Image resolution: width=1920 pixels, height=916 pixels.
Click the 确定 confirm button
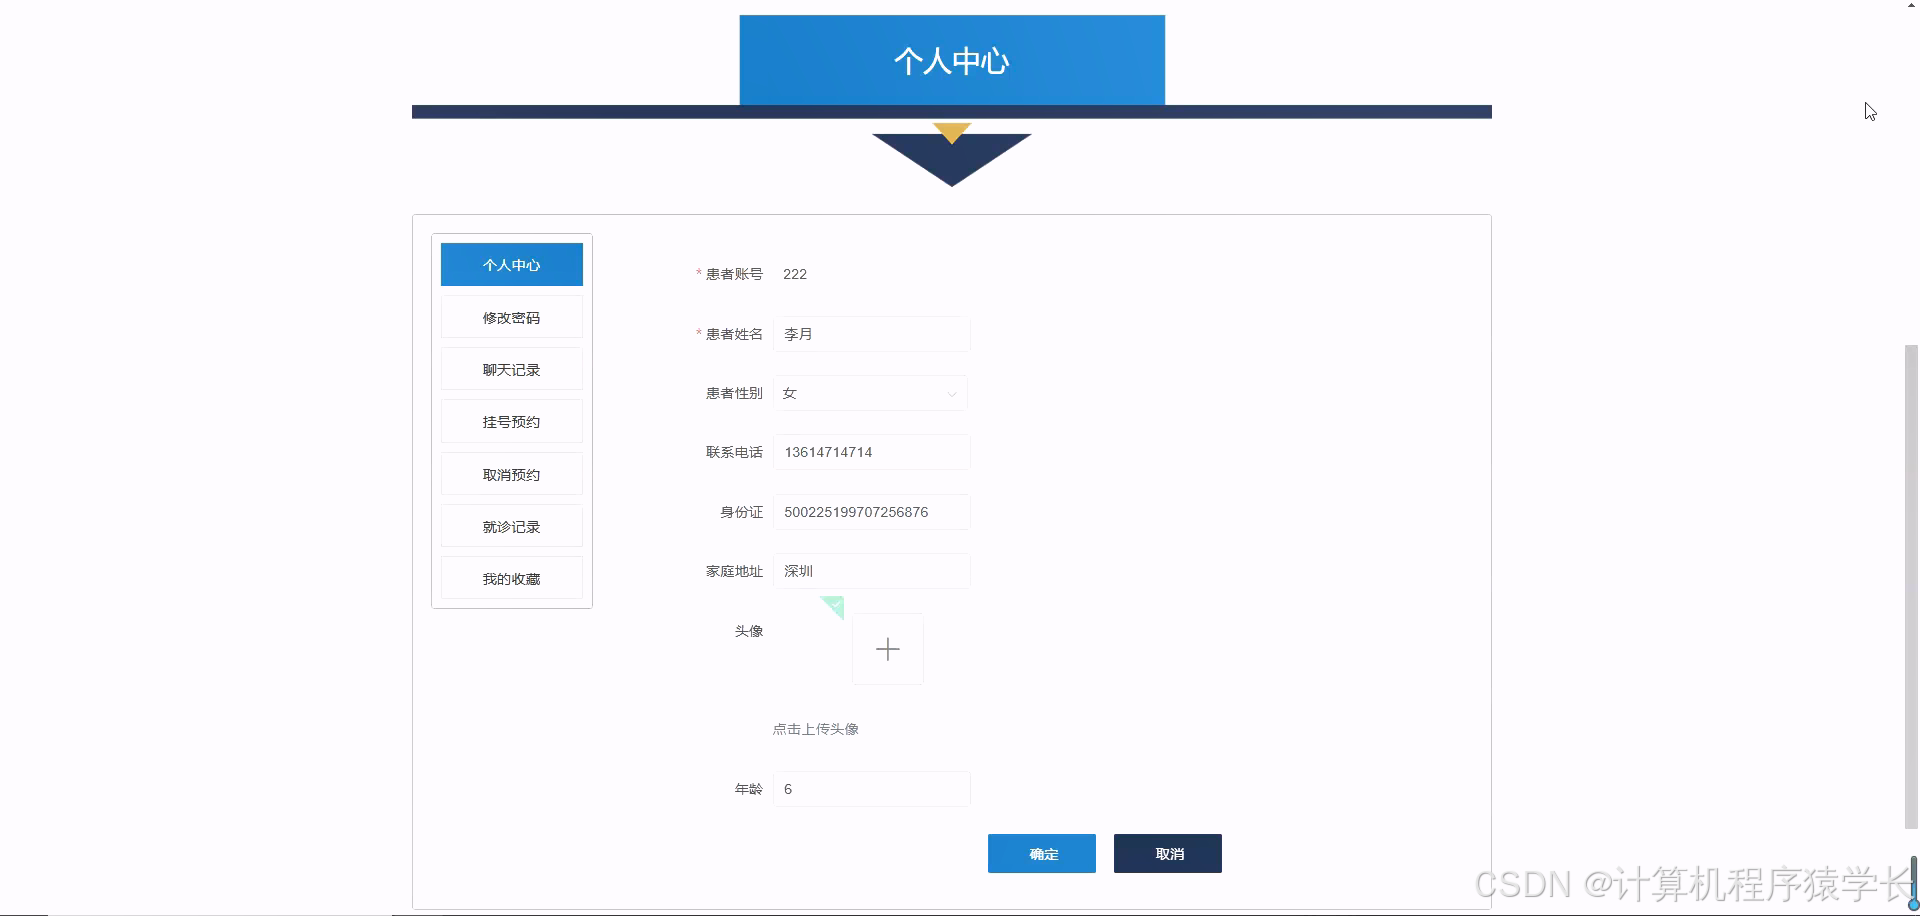[x=1041, y=853]
